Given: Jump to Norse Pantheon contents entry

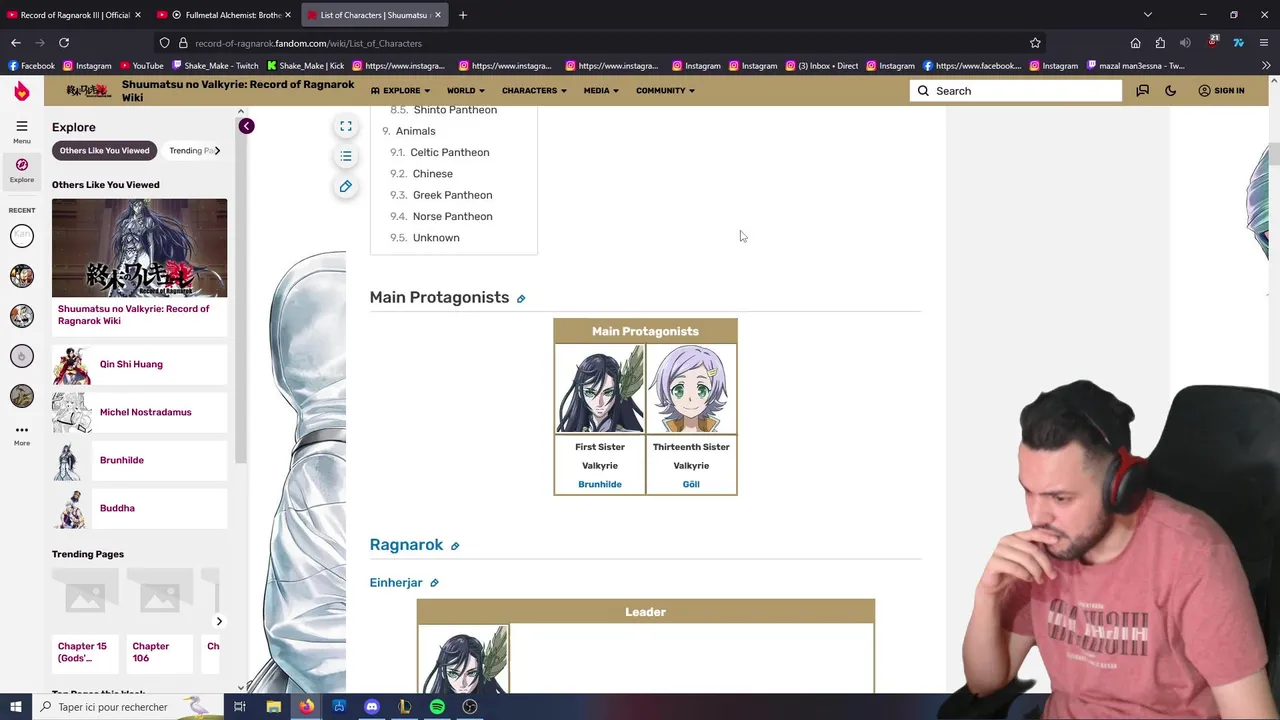Looking at the screenshot, I should 452,216.
